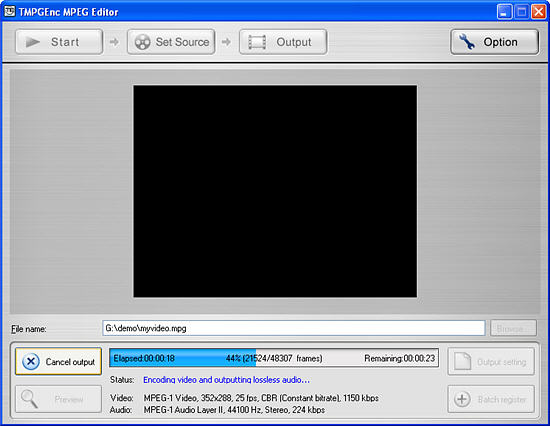Screen dimensions: 550x426
Task: Click the arrow between Start and Set Source
Action: [x=114, y=42]
